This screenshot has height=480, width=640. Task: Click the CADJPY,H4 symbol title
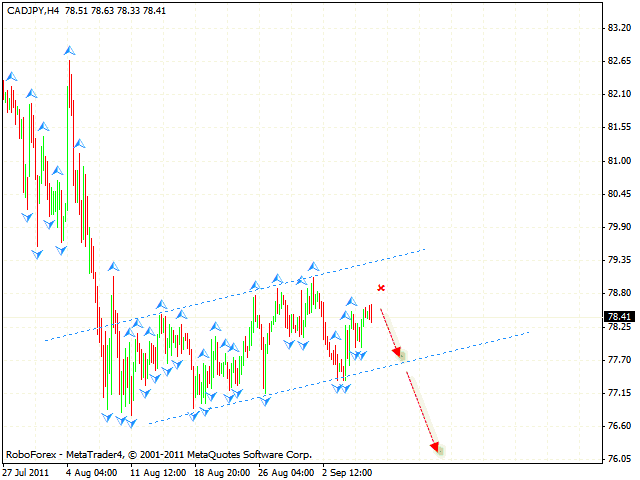click(x=33, y=11)
